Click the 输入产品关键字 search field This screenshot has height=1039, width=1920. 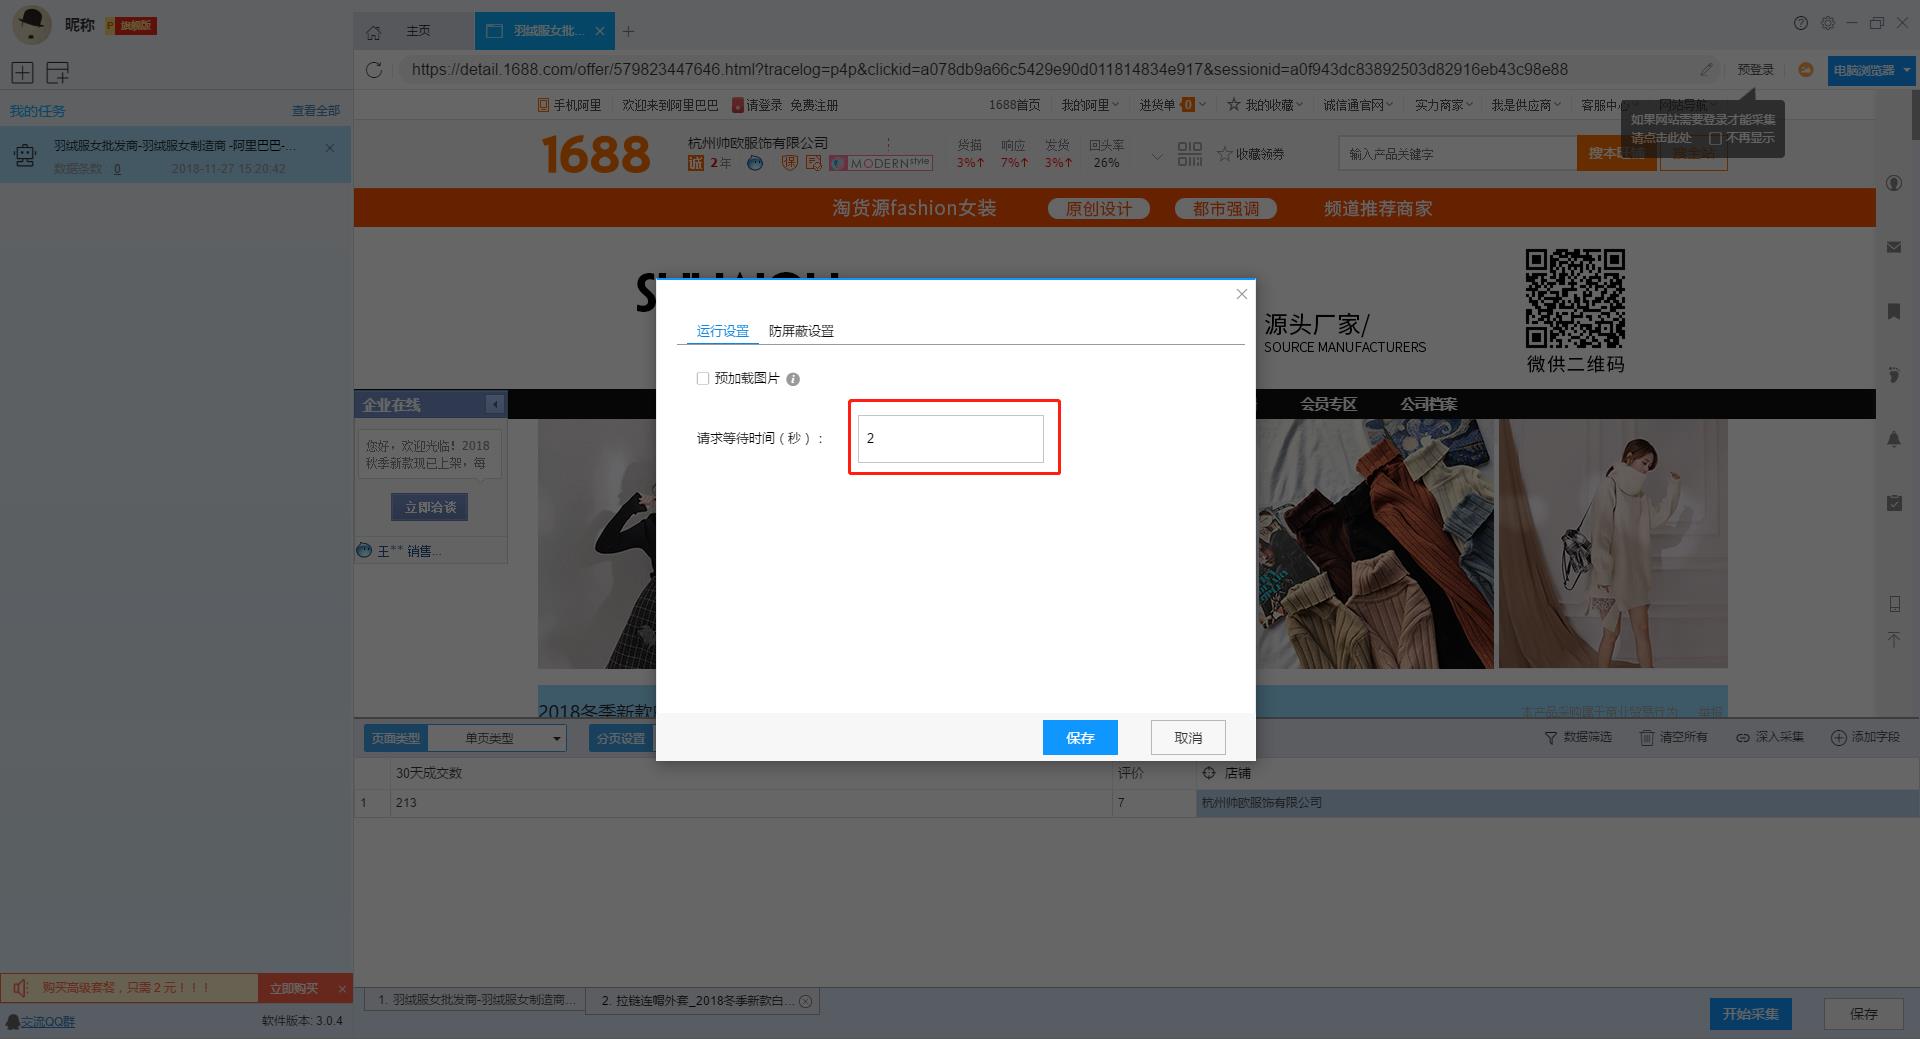[x=1458, y=153]
